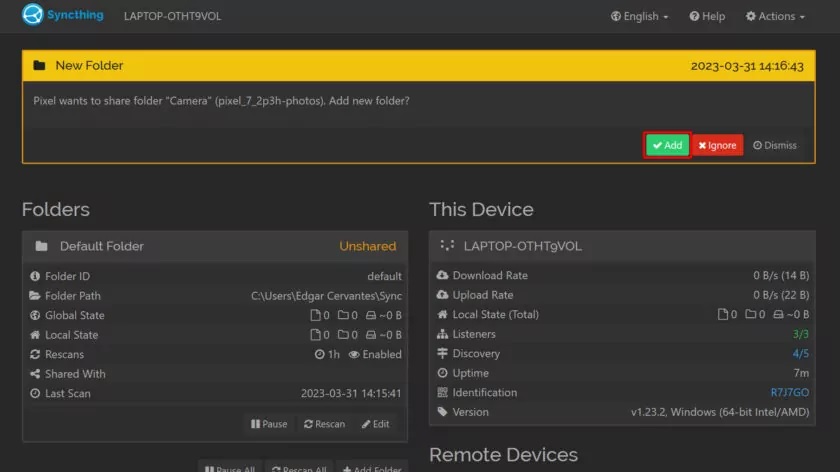The width and height of the screenshot is (840, 472).
Task: Click Rescan All button
Action: 299,468
